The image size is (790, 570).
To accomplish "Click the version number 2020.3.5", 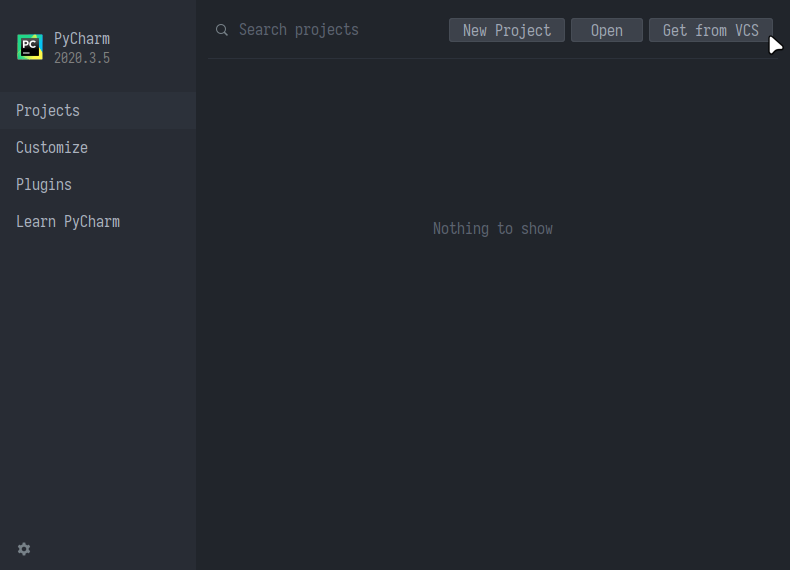I will [82, 58].
